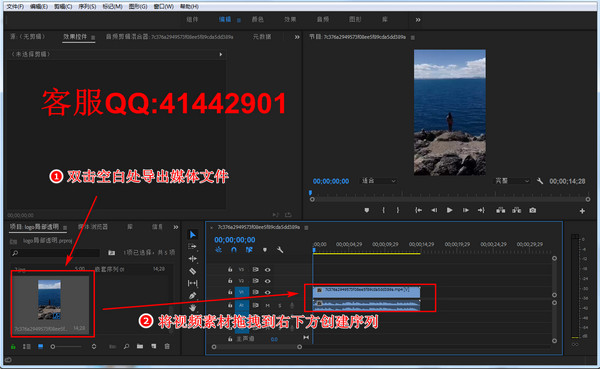This screenshot has height=369, width=600.
Task: Create new bin folder in project panel
Action: 140,346
